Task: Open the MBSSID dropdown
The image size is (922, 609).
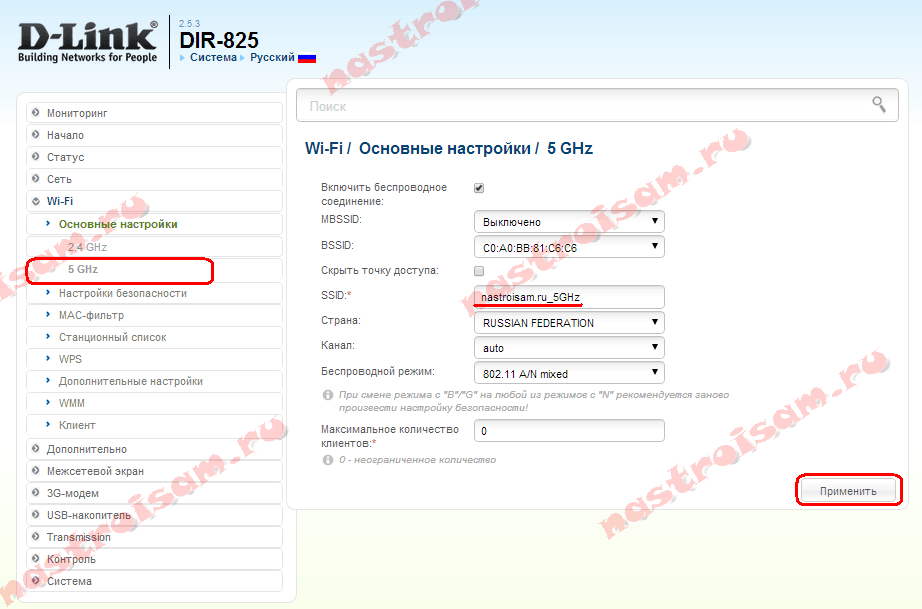Action: (x=568, y=222)
